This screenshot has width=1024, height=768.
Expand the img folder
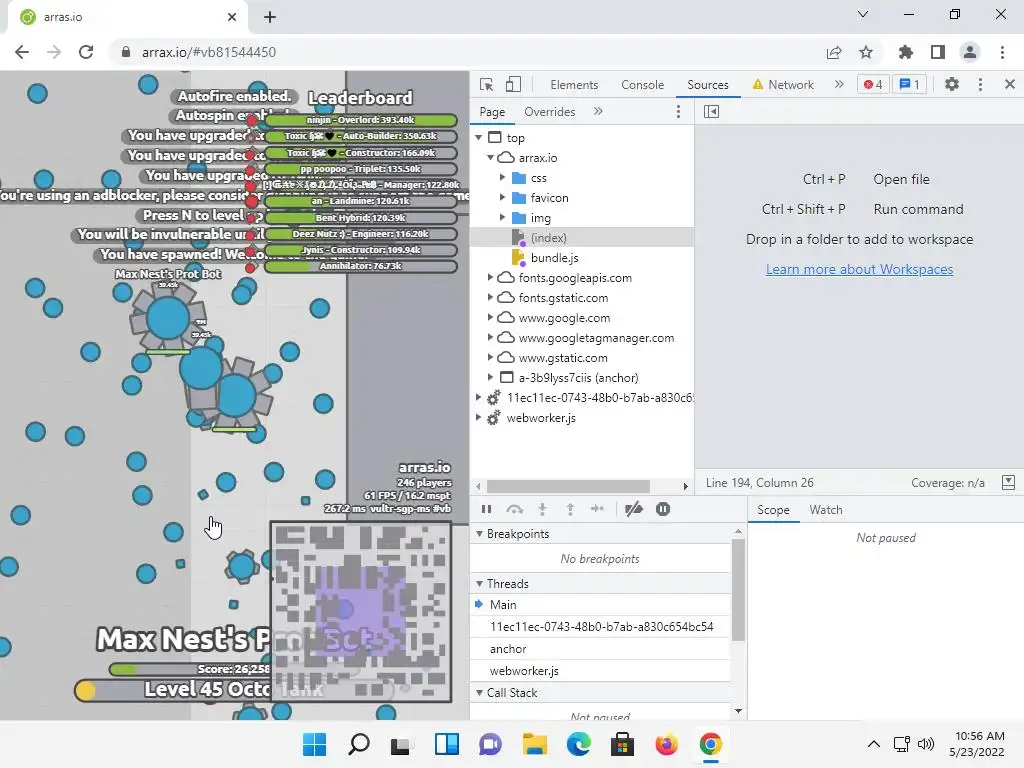tap(502, 217)
